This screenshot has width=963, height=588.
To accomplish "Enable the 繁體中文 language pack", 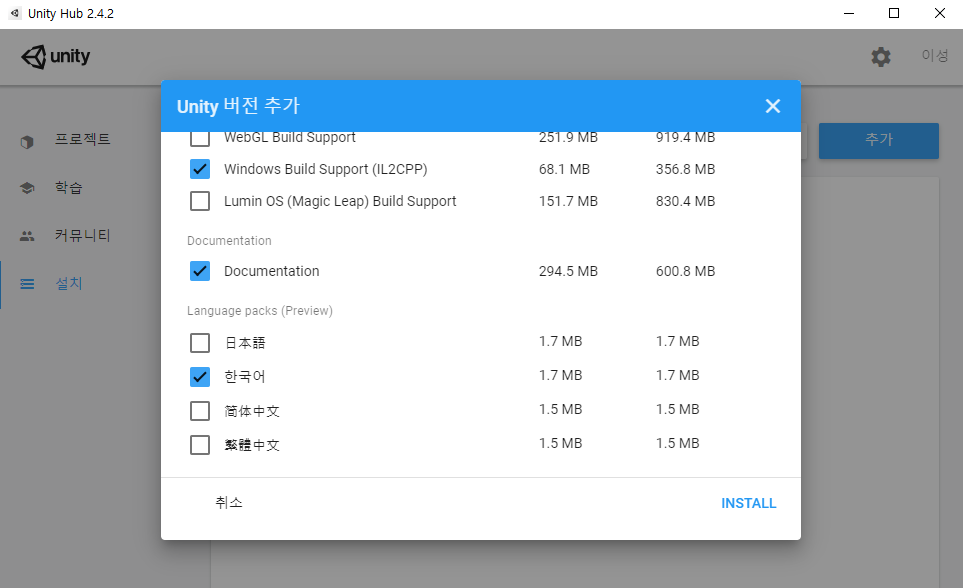I will click(x=200, y=444).
